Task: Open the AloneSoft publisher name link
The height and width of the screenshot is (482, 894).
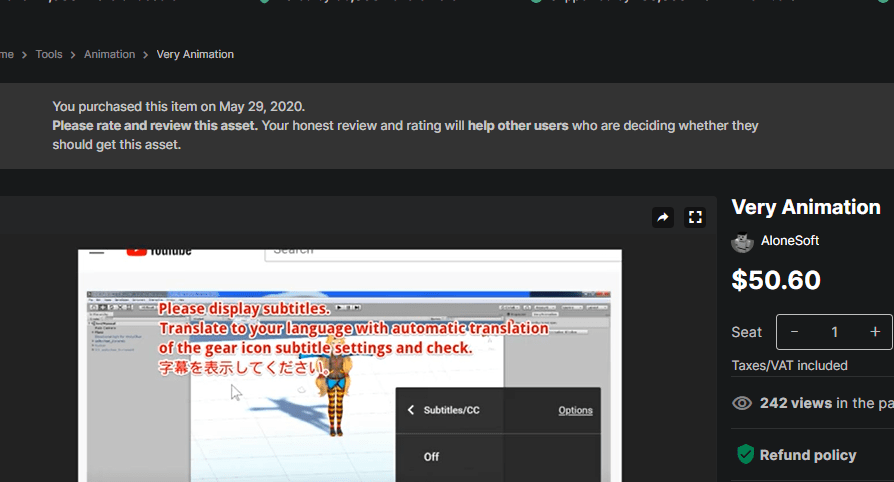Action: pyautogui.click(x=790, y=241)
